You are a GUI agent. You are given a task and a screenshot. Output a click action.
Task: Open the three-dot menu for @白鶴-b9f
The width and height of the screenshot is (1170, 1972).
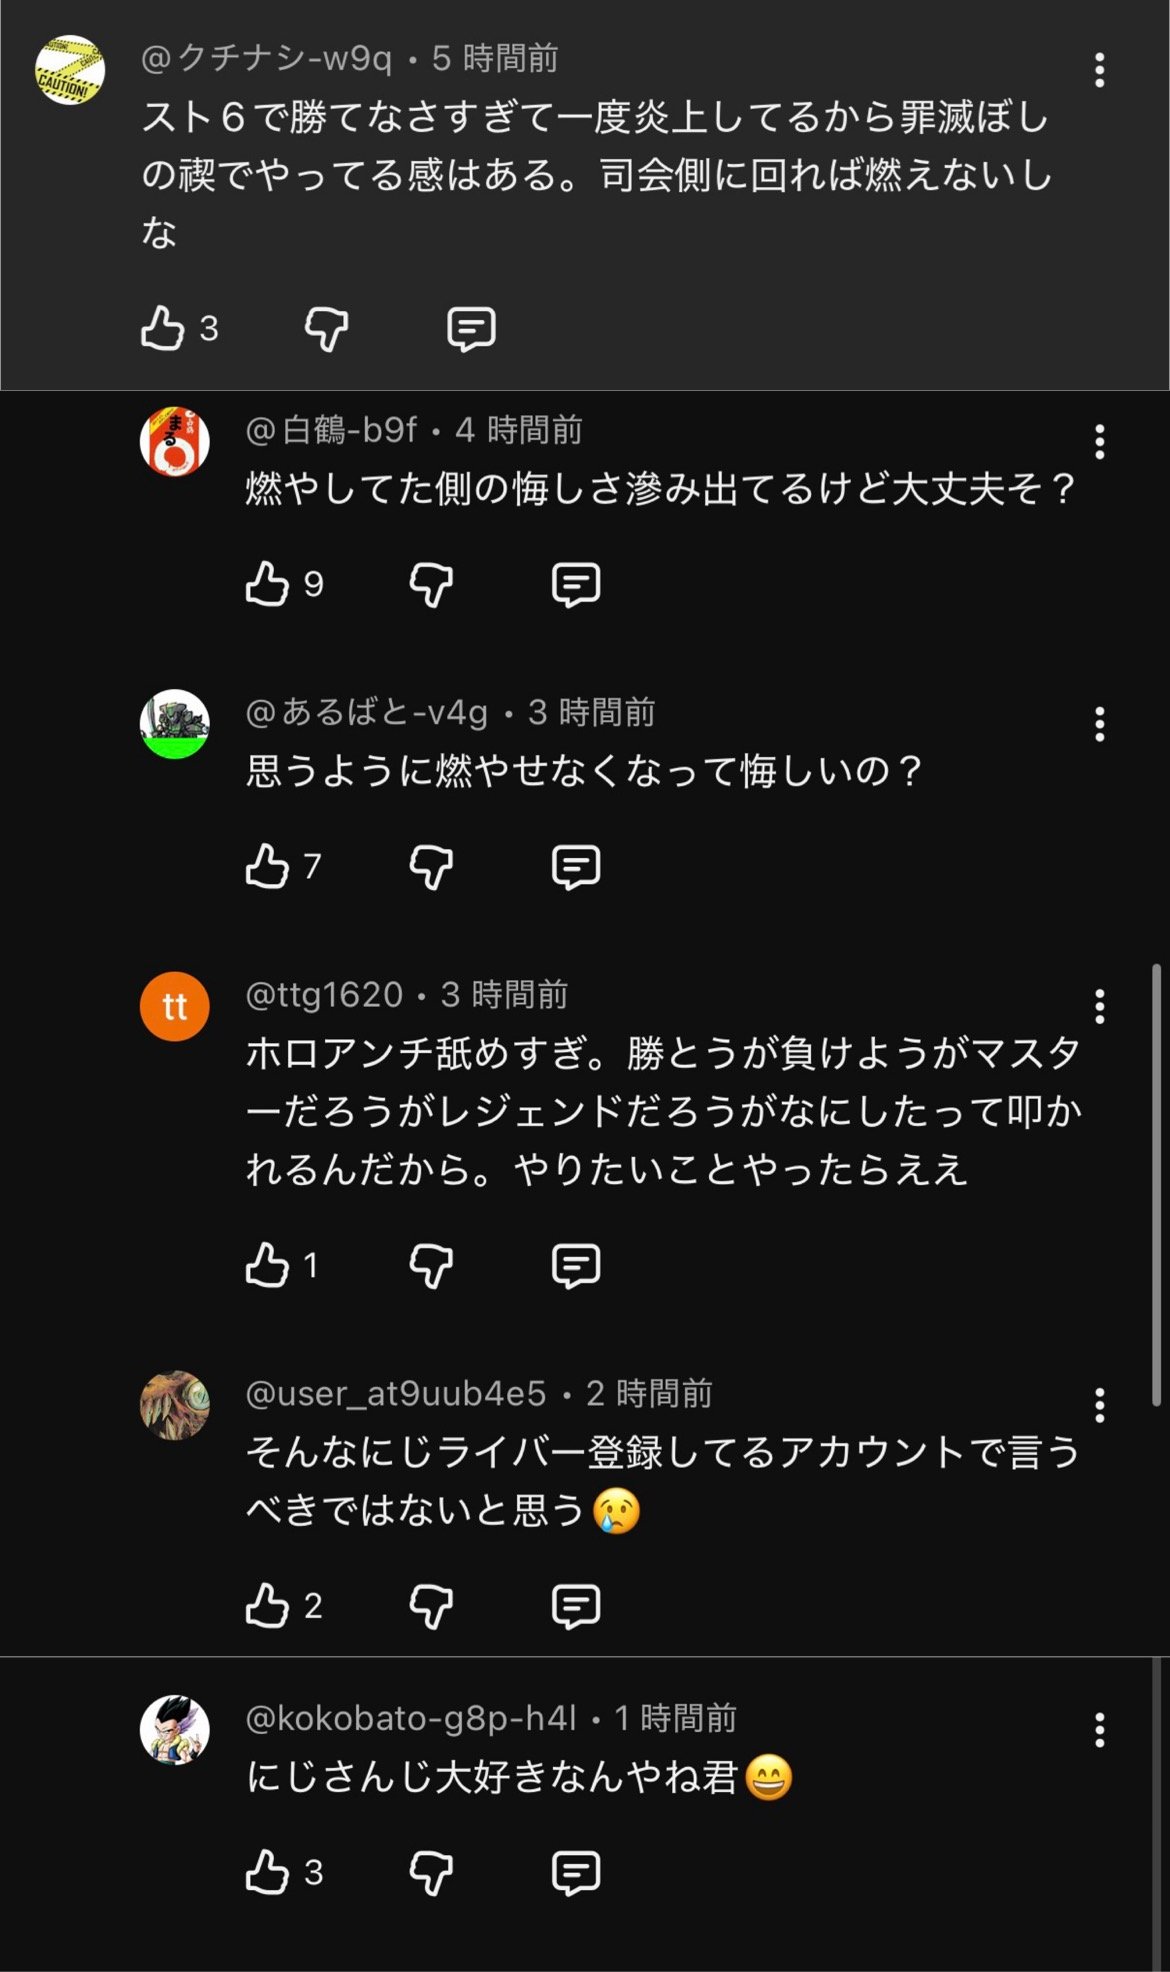pyautogui.click(x=1099, y=442)
